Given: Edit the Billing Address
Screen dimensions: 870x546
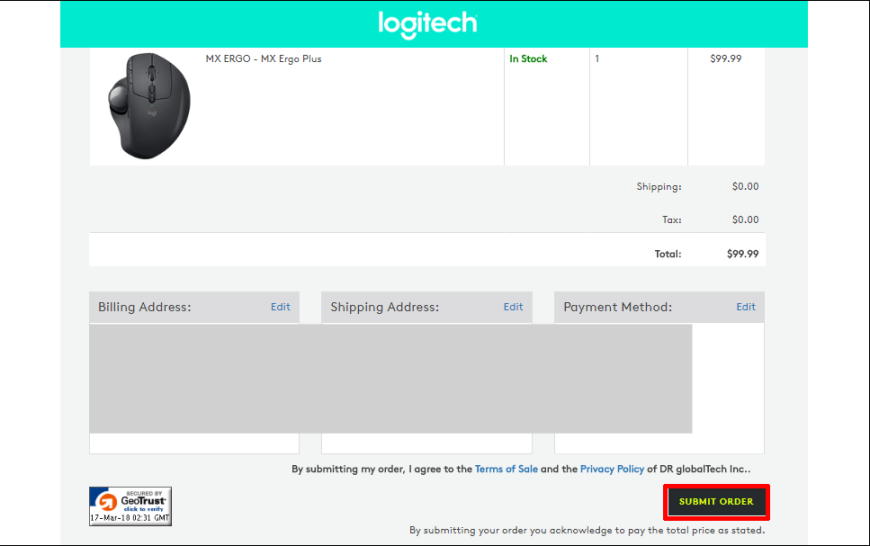Looking at the screenshot, I should 280,307.
